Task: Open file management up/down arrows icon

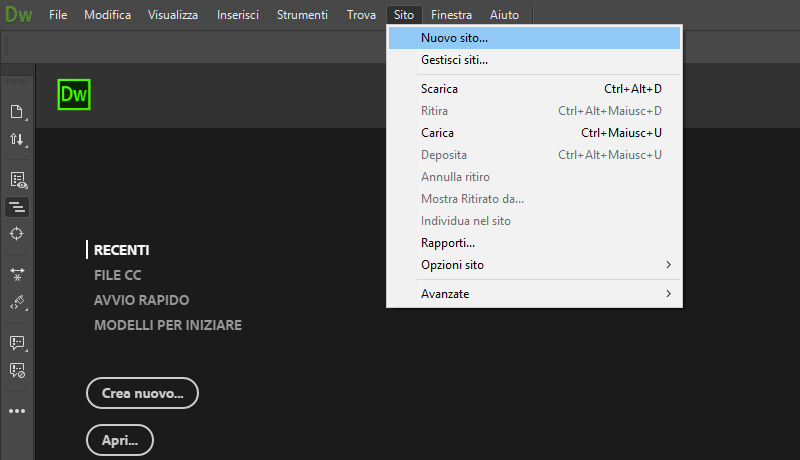Action: pyautogui.click(x=17, y=139)
